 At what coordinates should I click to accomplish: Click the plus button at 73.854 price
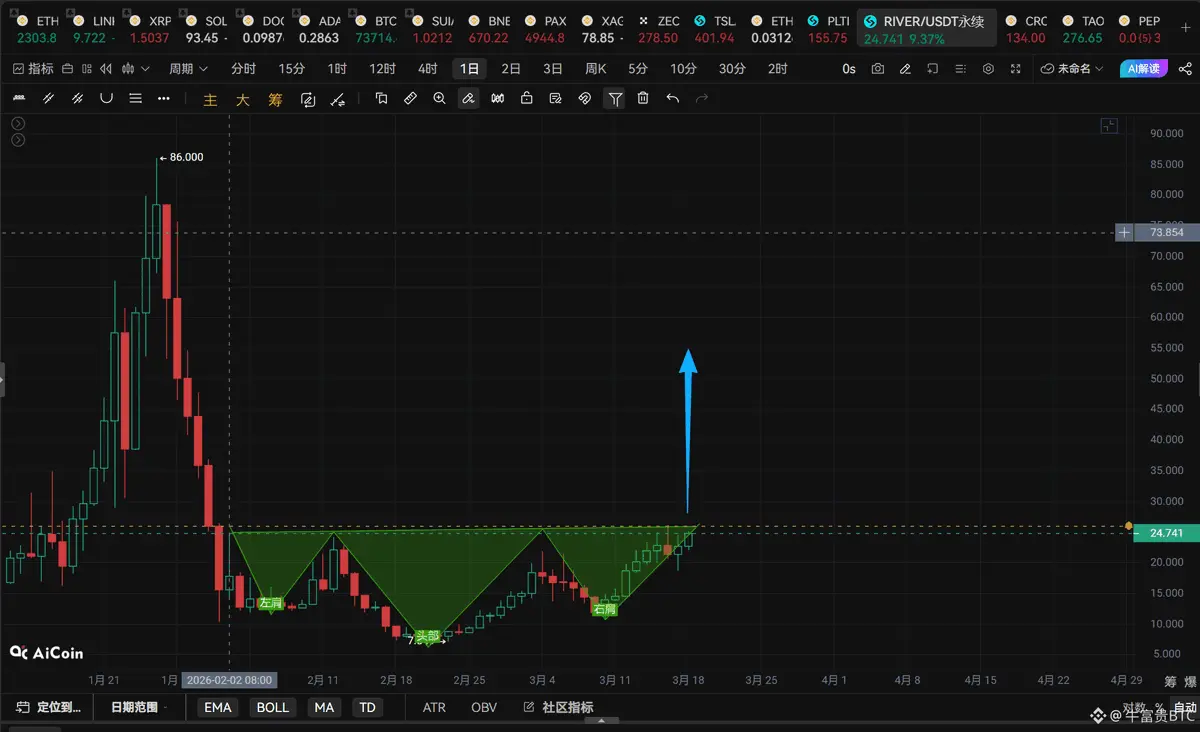click(1125, 232)
